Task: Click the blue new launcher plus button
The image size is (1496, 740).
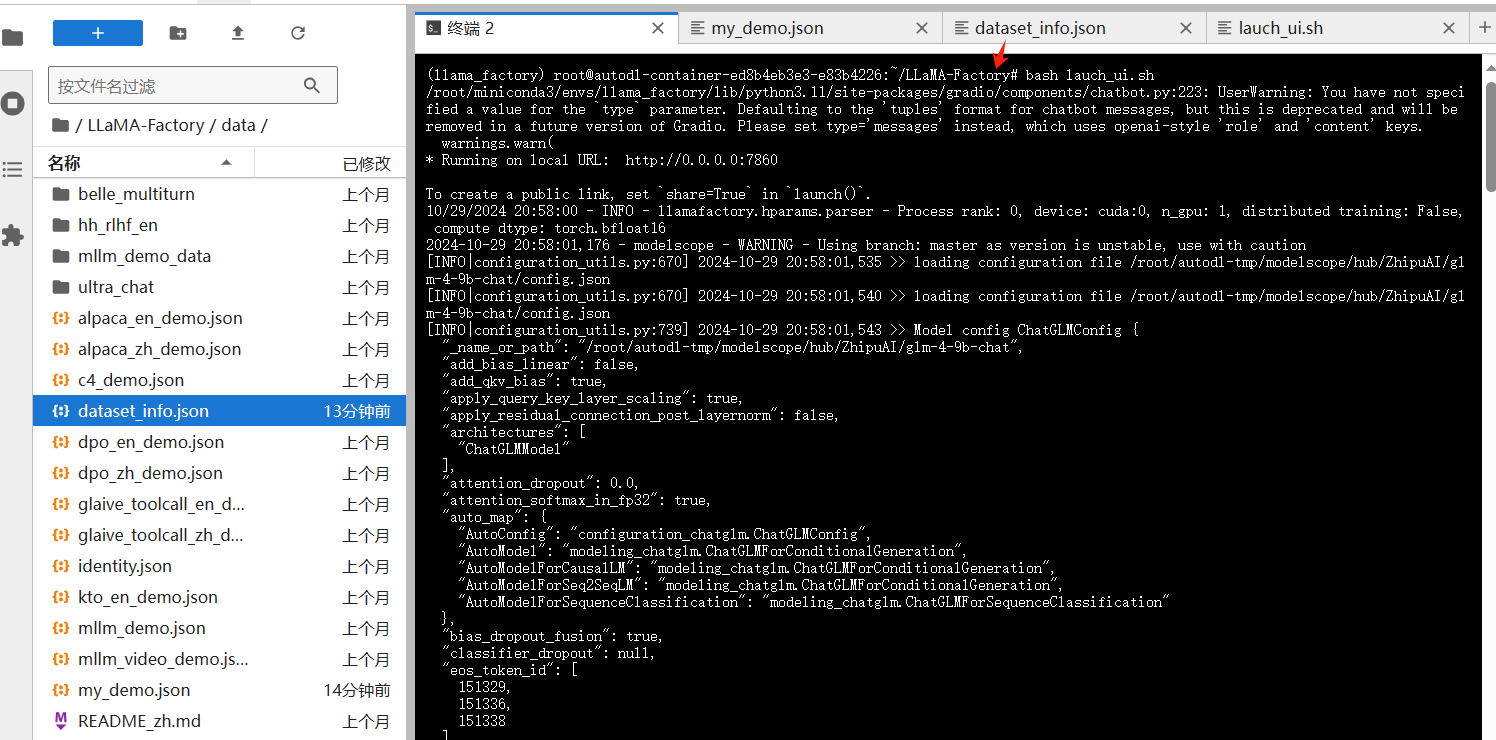Action: coord(97,33)
